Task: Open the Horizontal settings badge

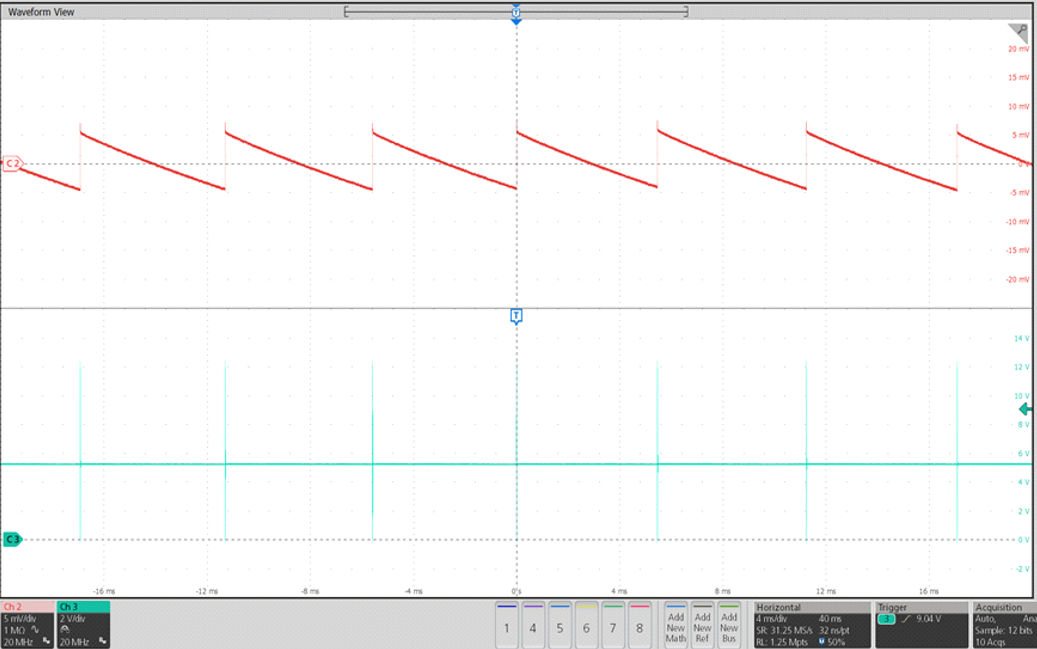Action: point(811,624)
